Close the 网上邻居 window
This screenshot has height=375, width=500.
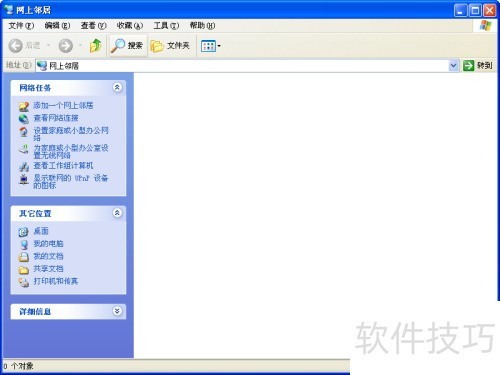490,10
